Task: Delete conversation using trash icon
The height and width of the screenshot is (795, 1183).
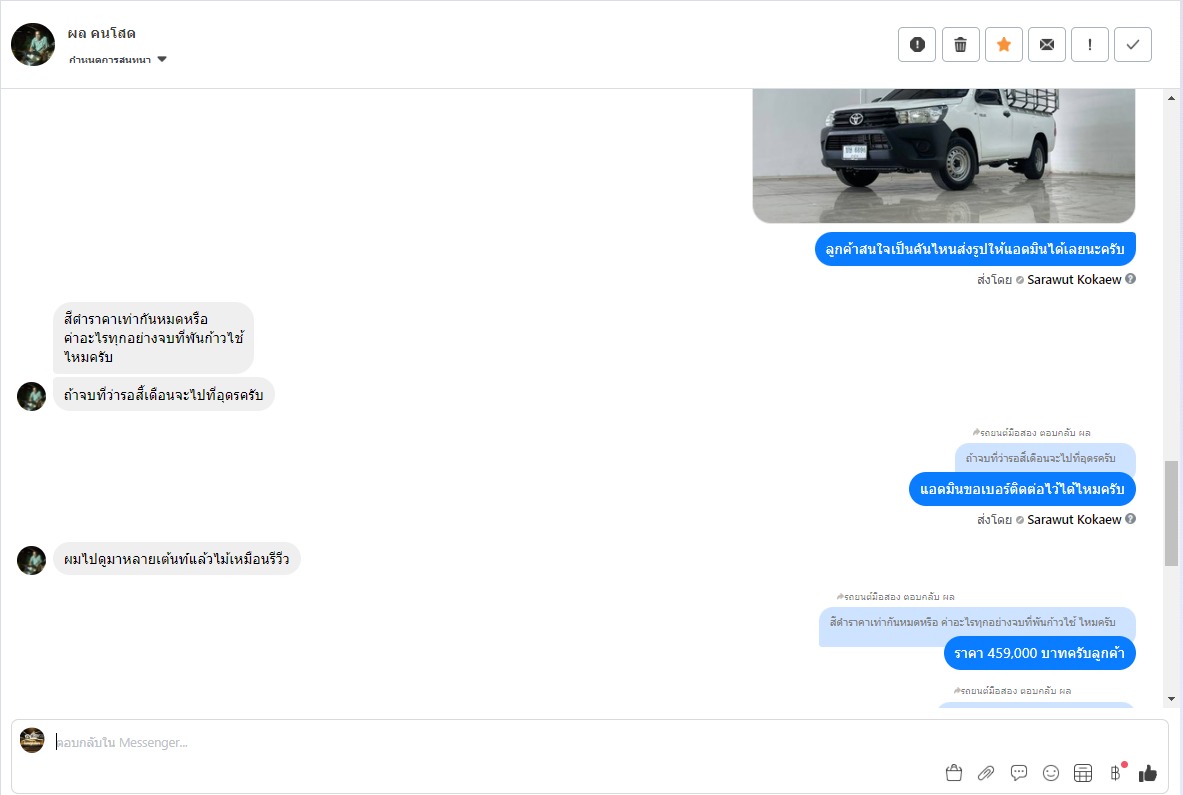Action: pos(960,45)
